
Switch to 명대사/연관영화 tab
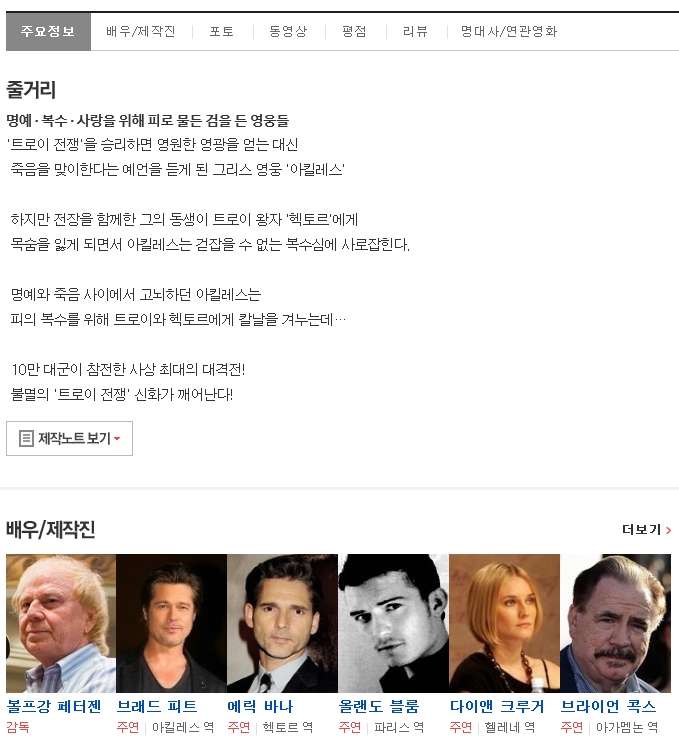(509, 32)
